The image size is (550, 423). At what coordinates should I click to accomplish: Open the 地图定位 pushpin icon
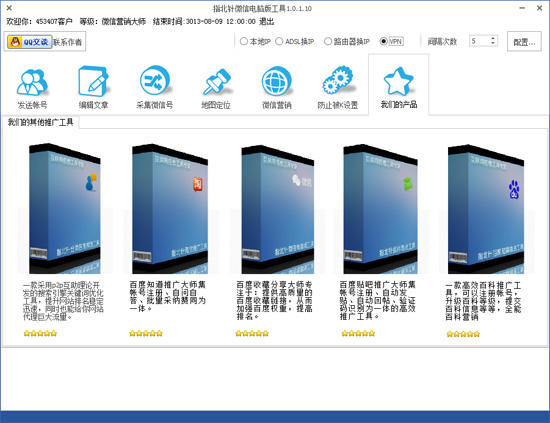[x=216, y=82]
